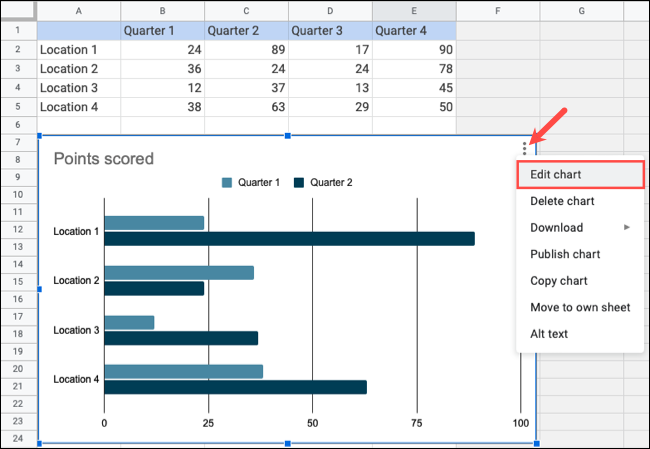
Task: Select the Location 2 cell in column A
Action: click(79, 69)
